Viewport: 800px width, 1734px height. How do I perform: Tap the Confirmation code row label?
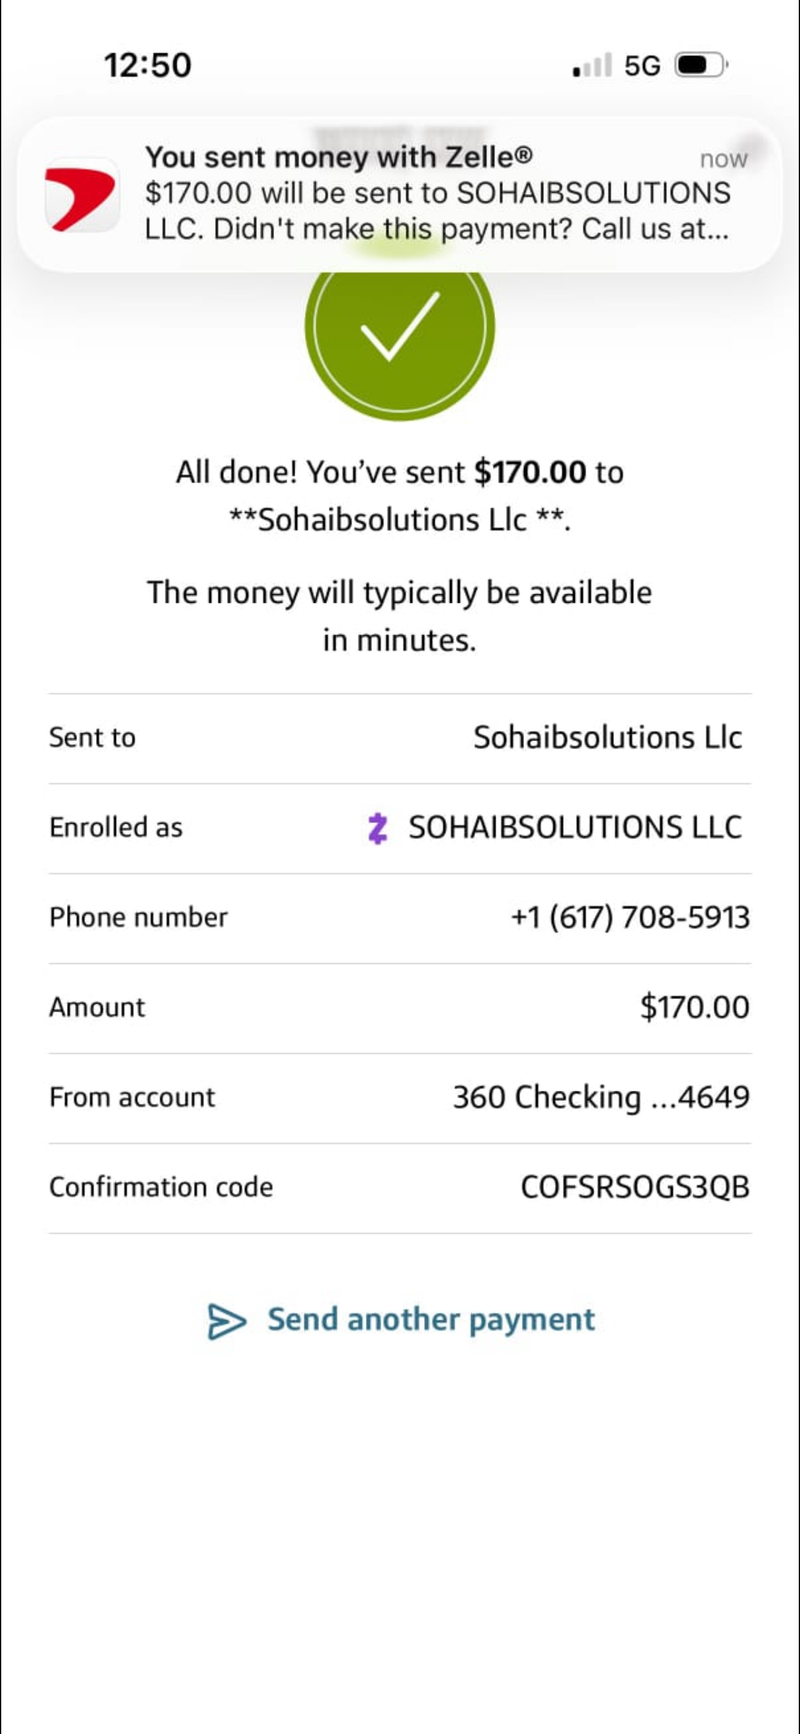tap(161, 1187)
